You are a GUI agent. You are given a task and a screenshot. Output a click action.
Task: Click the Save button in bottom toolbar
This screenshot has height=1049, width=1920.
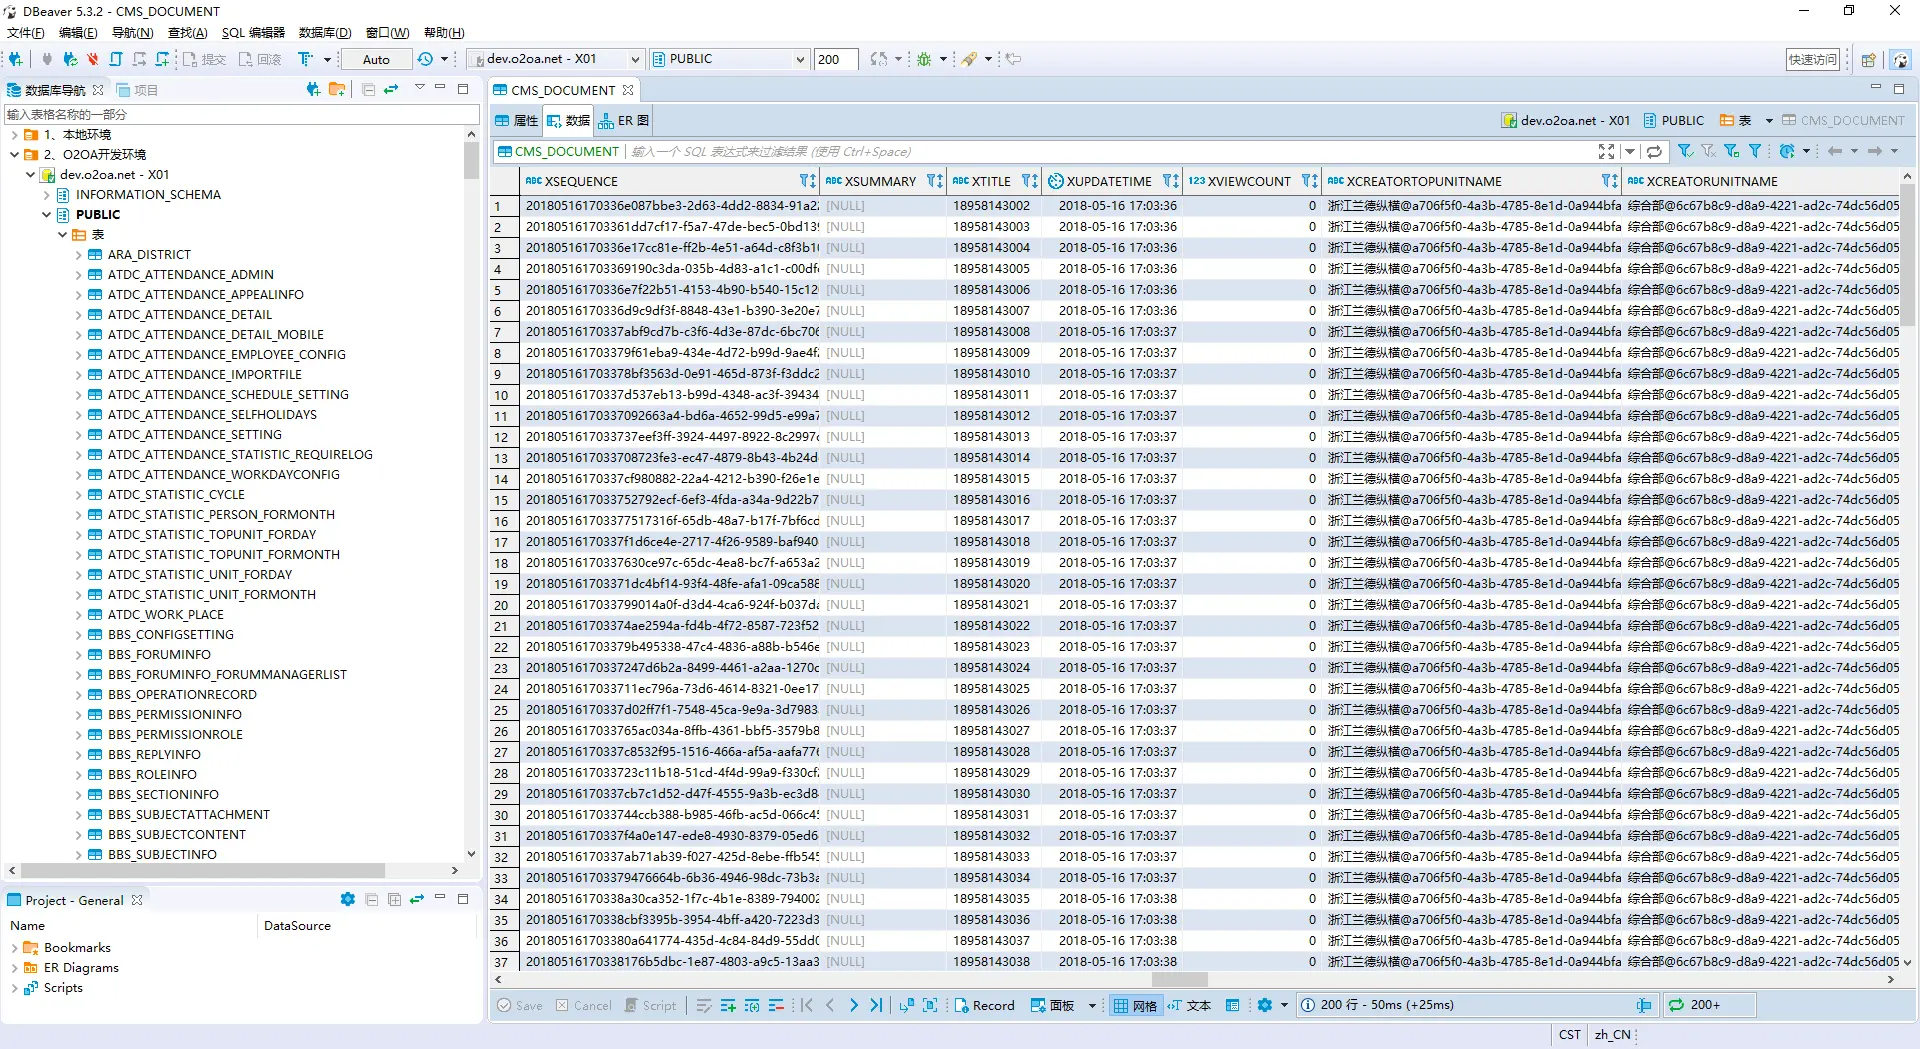coord(520,1005)
